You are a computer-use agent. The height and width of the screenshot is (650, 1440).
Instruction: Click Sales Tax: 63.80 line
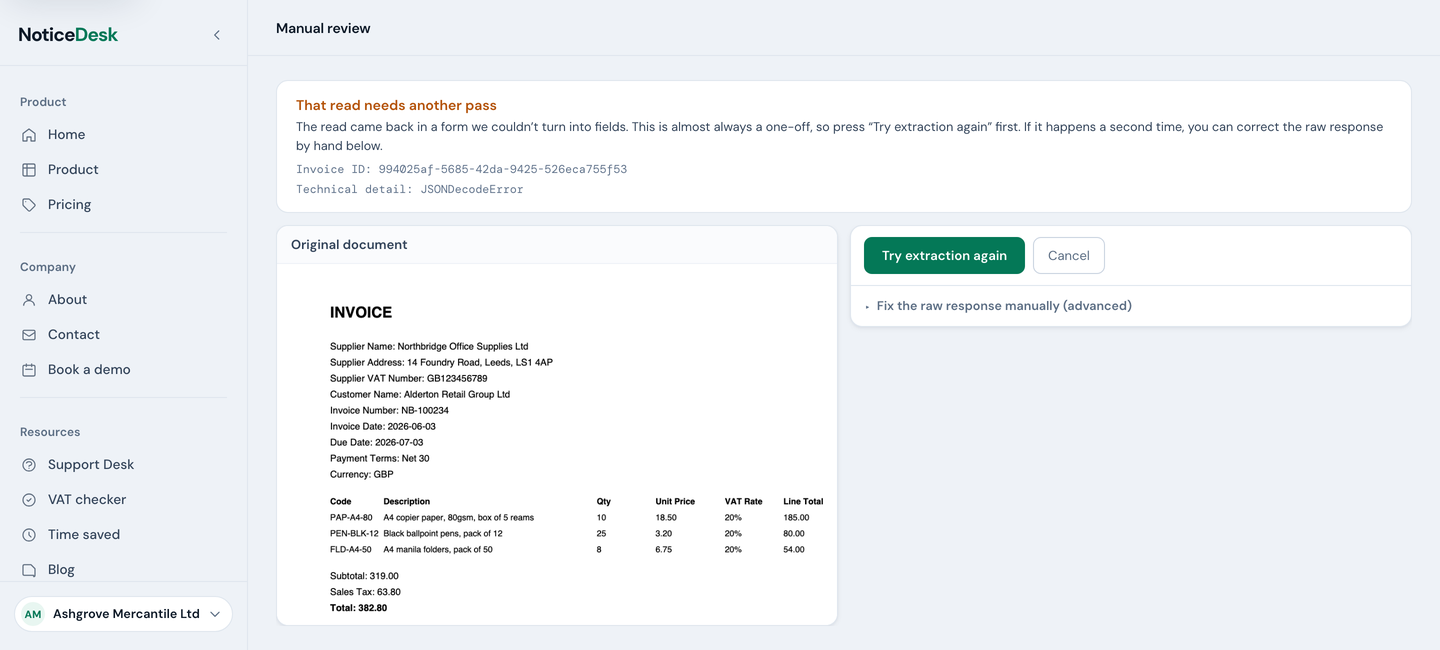coord(365,592)
